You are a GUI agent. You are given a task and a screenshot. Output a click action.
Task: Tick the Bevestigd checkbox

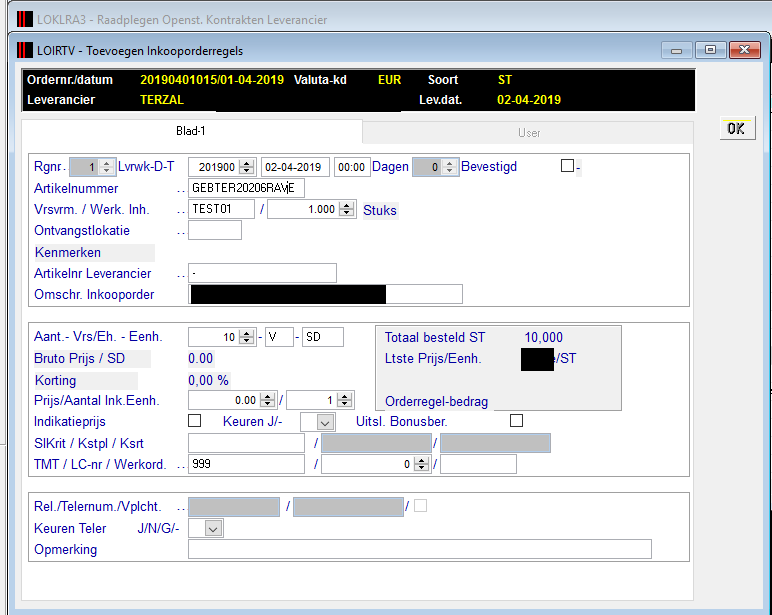(x=567, y=165)
